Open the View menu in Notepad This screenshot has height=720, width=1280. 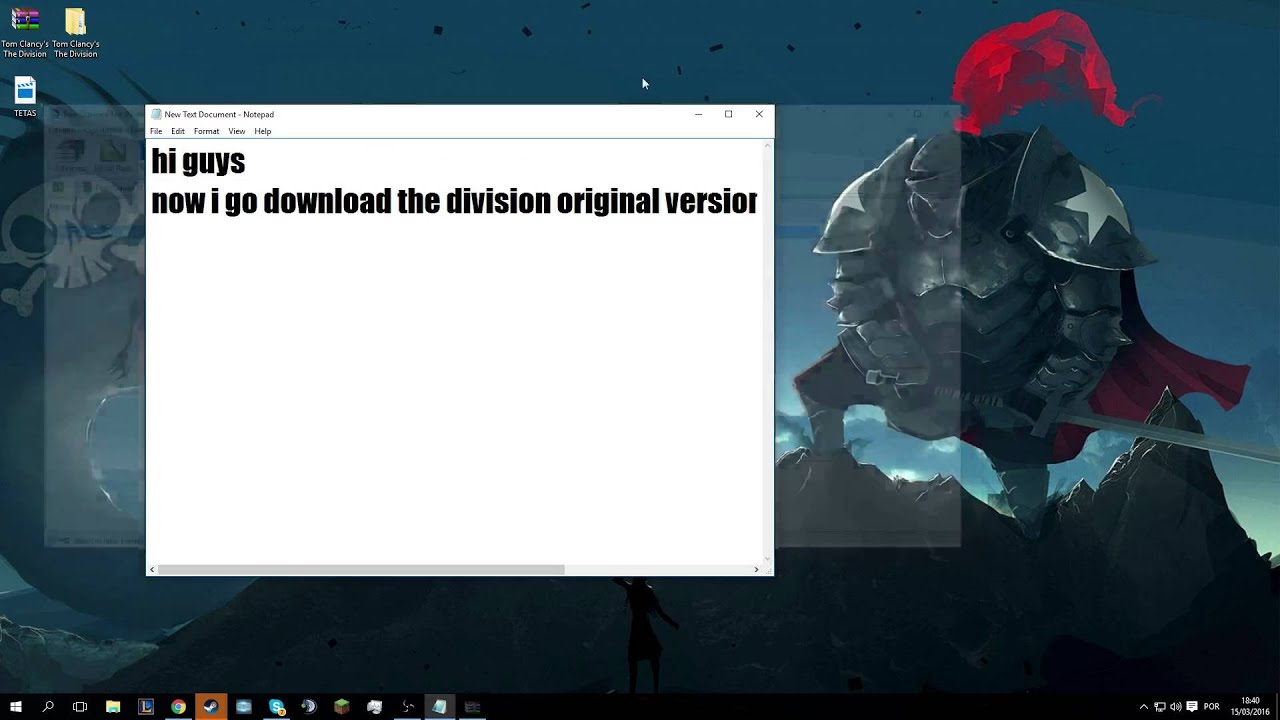(x=237, y=131)
